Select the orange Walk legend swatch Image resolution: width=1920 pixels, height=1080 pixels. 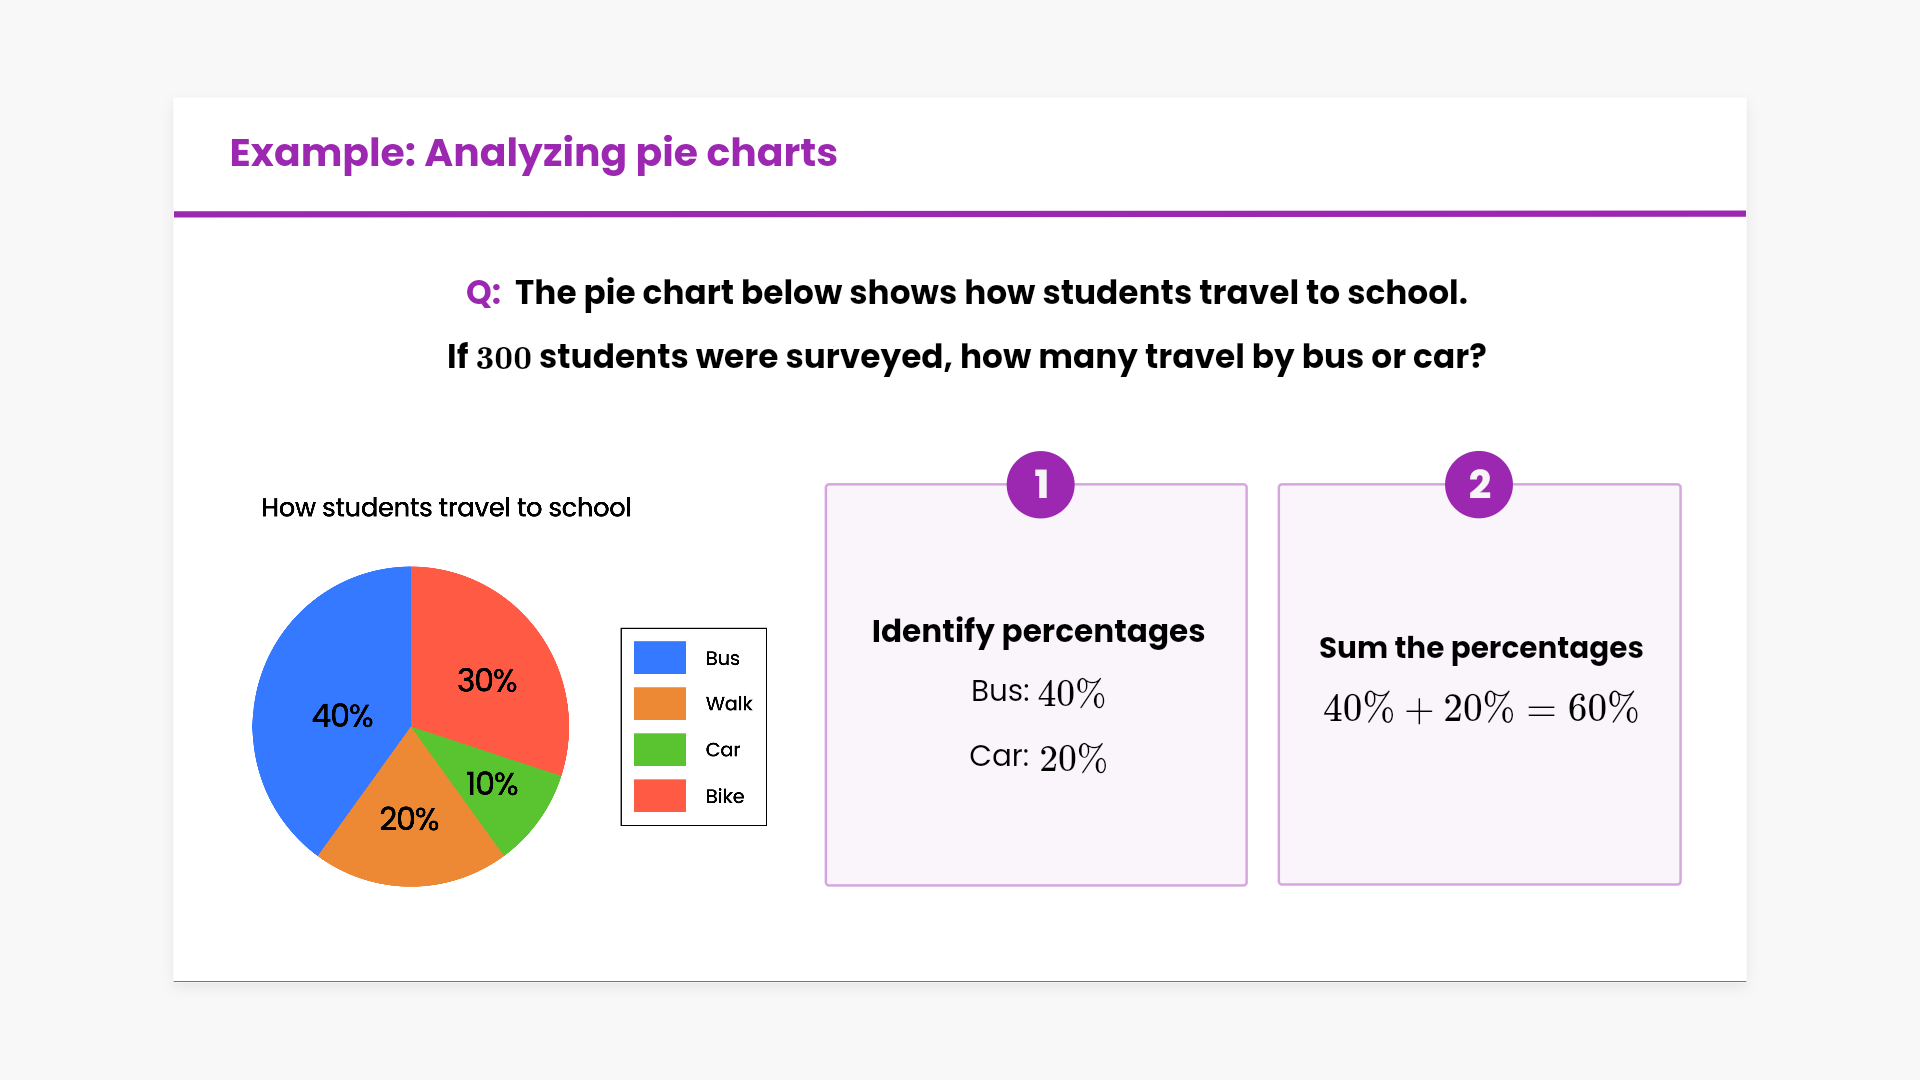[660, 704]
